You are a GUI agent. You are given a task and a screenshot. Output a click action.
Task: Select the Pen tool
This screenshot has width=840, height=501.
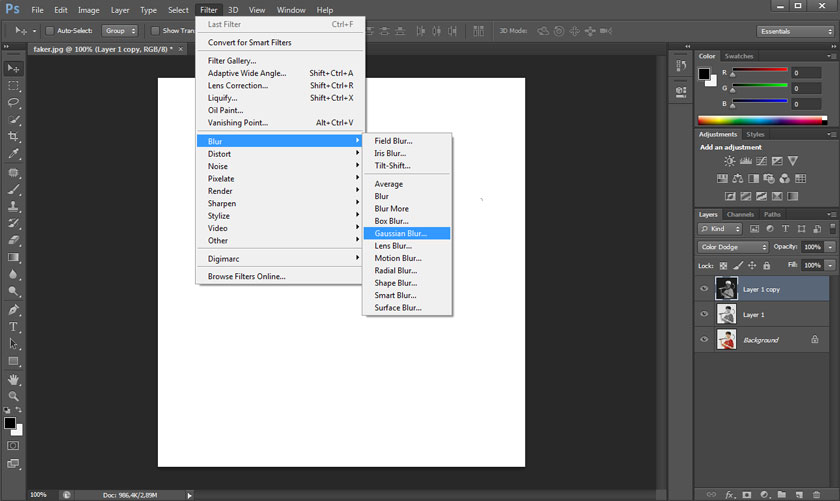(x=13, y=310)
